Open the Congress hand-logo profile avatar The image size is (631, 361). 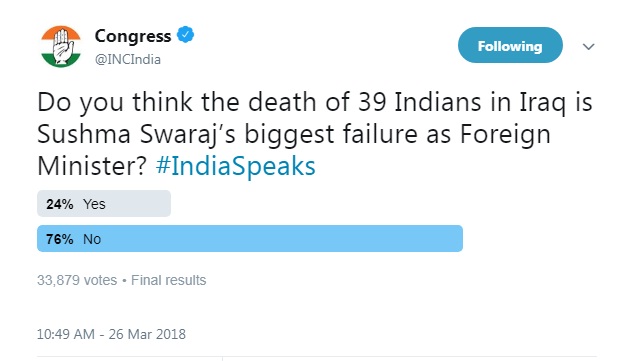pyautogui.click(x=61, y=46)
